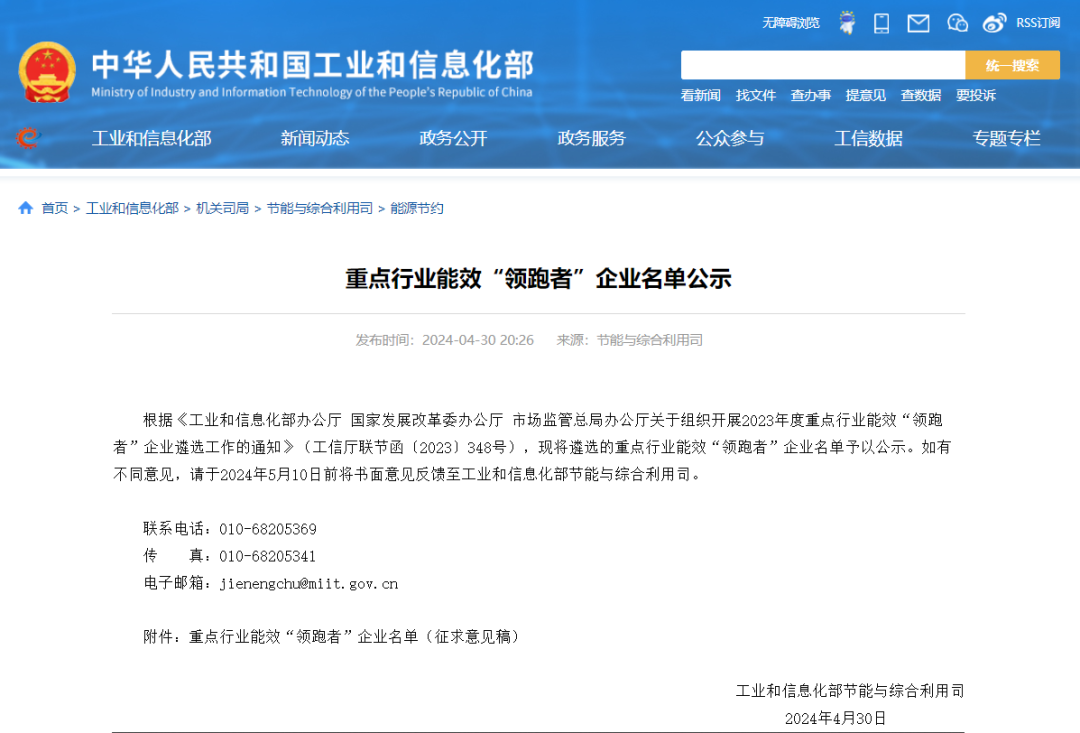Select 找文件 quick link
Image resolution: width=1080 pixels, height=733 pixels.
pyautogui.click(x=756, y=96)
